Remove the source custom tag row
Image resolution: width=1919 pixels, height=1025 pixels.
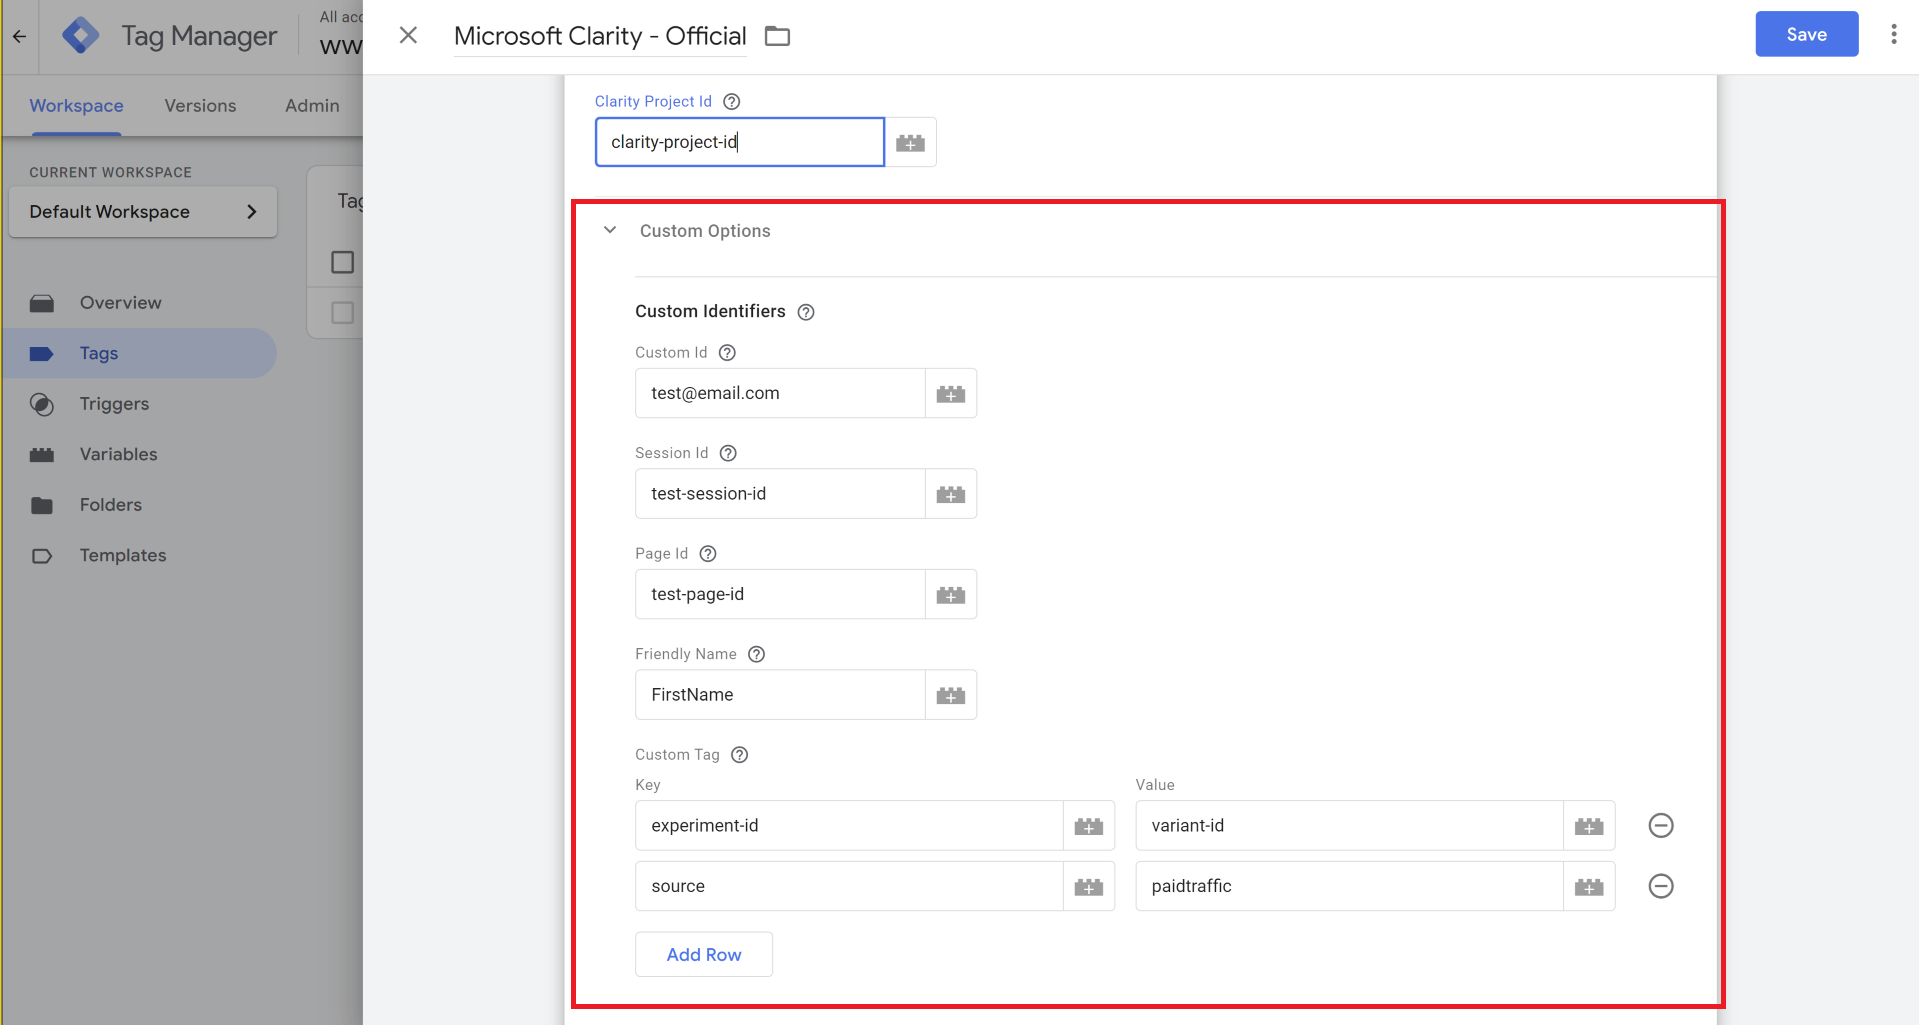[x=1661, y=886]
